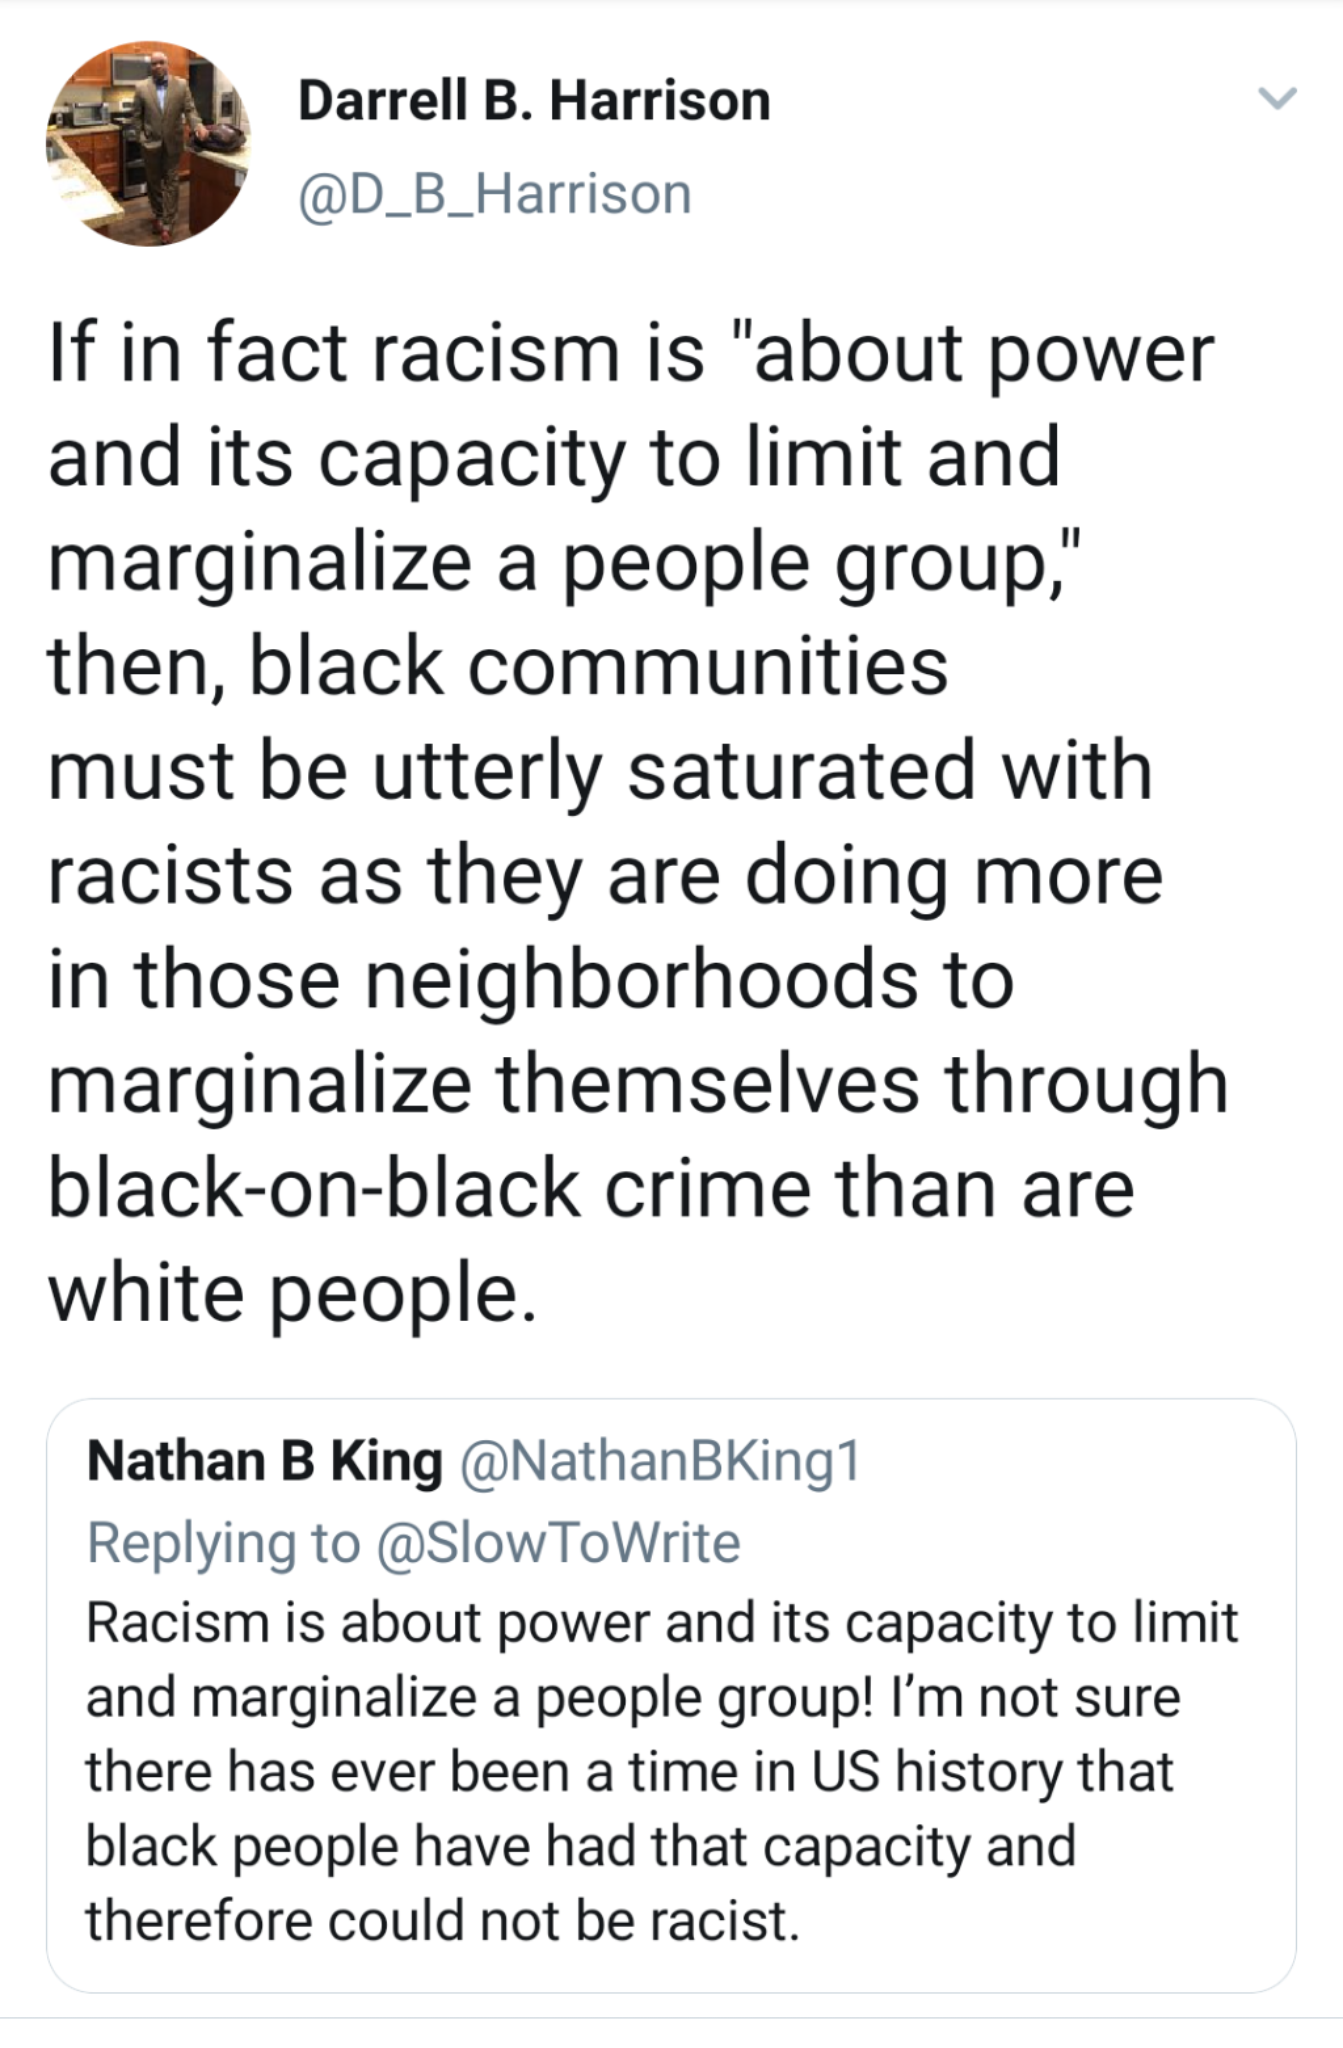The height and width of the screenshot is (2048, 1343).
Task: Click "black people have had that capacity" line
Action: tap(580, 1846)
